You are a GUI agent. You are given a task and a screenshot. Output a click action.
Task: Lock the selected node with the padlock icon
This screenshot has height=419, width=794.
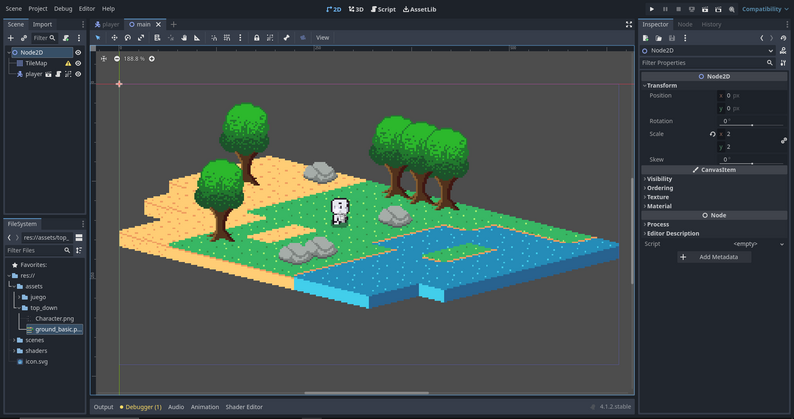(257, 38)
